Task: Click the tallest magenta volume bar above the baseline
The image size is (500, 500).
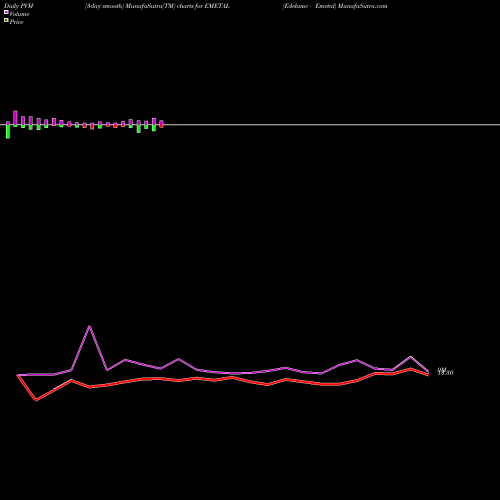Action: pos(15,118)
